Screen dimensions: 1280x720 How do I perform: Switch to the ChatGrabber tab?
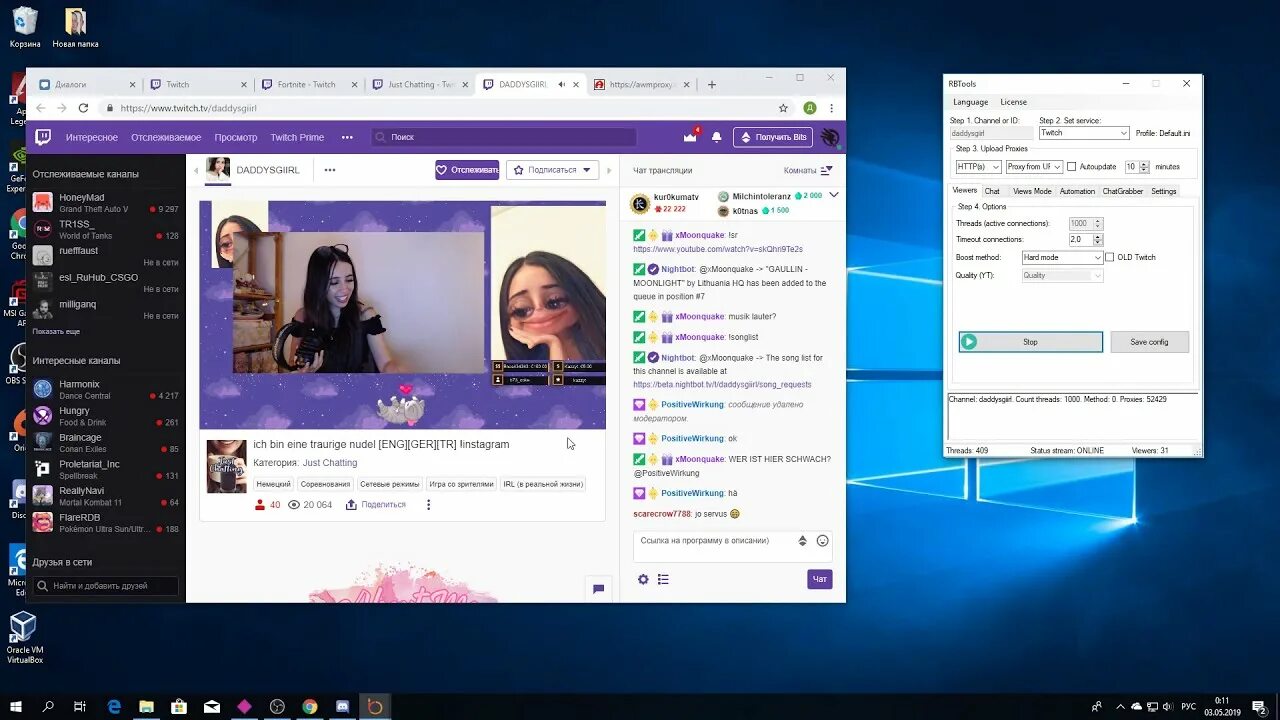(1122, 191)
